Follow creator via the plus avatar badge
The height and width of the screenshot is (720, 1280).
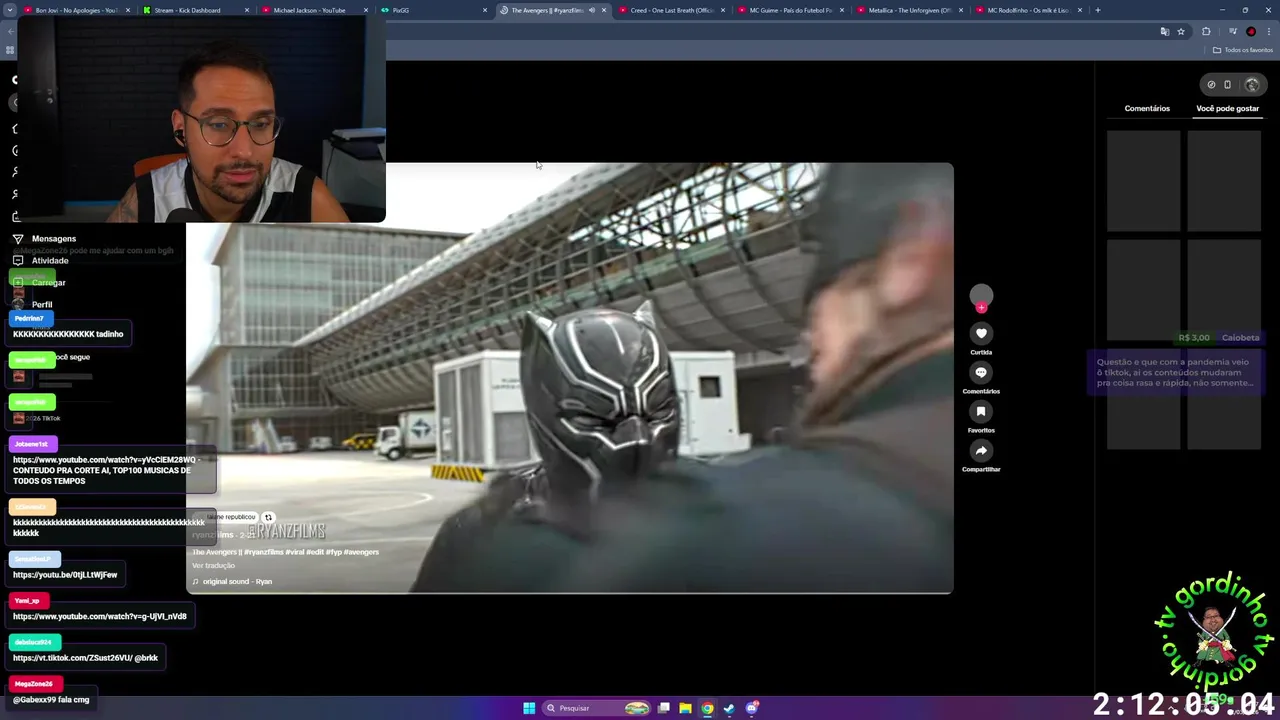coord(981,308)
